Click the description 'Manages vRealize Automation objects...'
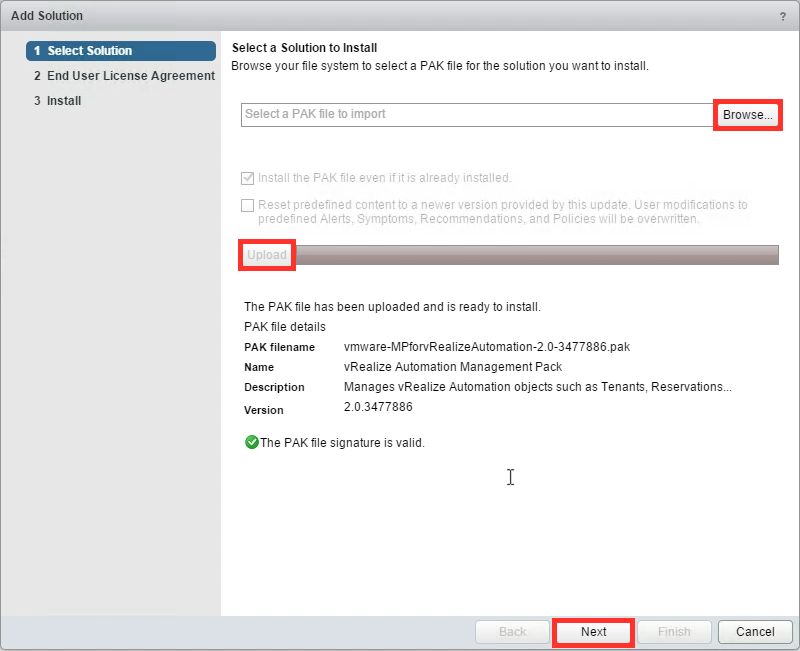This screenshot has width=800, height=651. [x=538, y=387]
